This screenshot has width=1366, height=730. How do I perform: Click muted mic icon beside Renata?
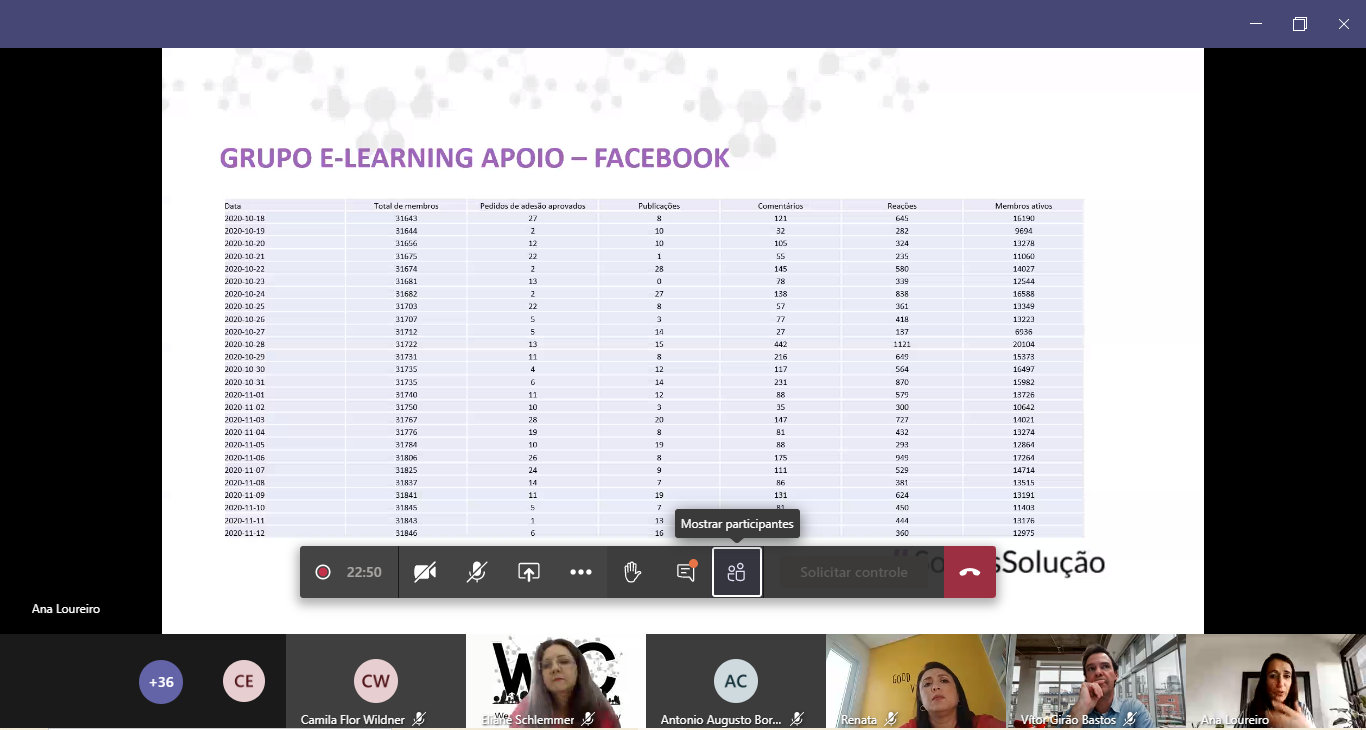click(891, 719)
